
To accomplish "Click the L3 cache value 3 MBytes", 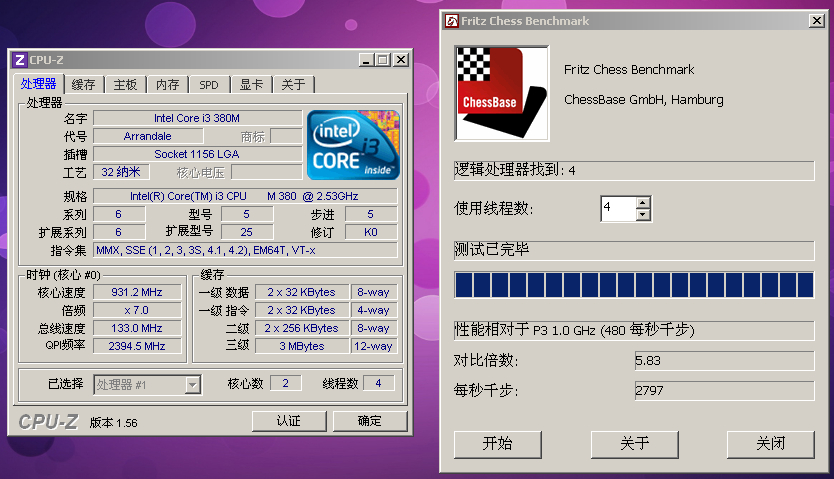I will click(x=302, y=346).
